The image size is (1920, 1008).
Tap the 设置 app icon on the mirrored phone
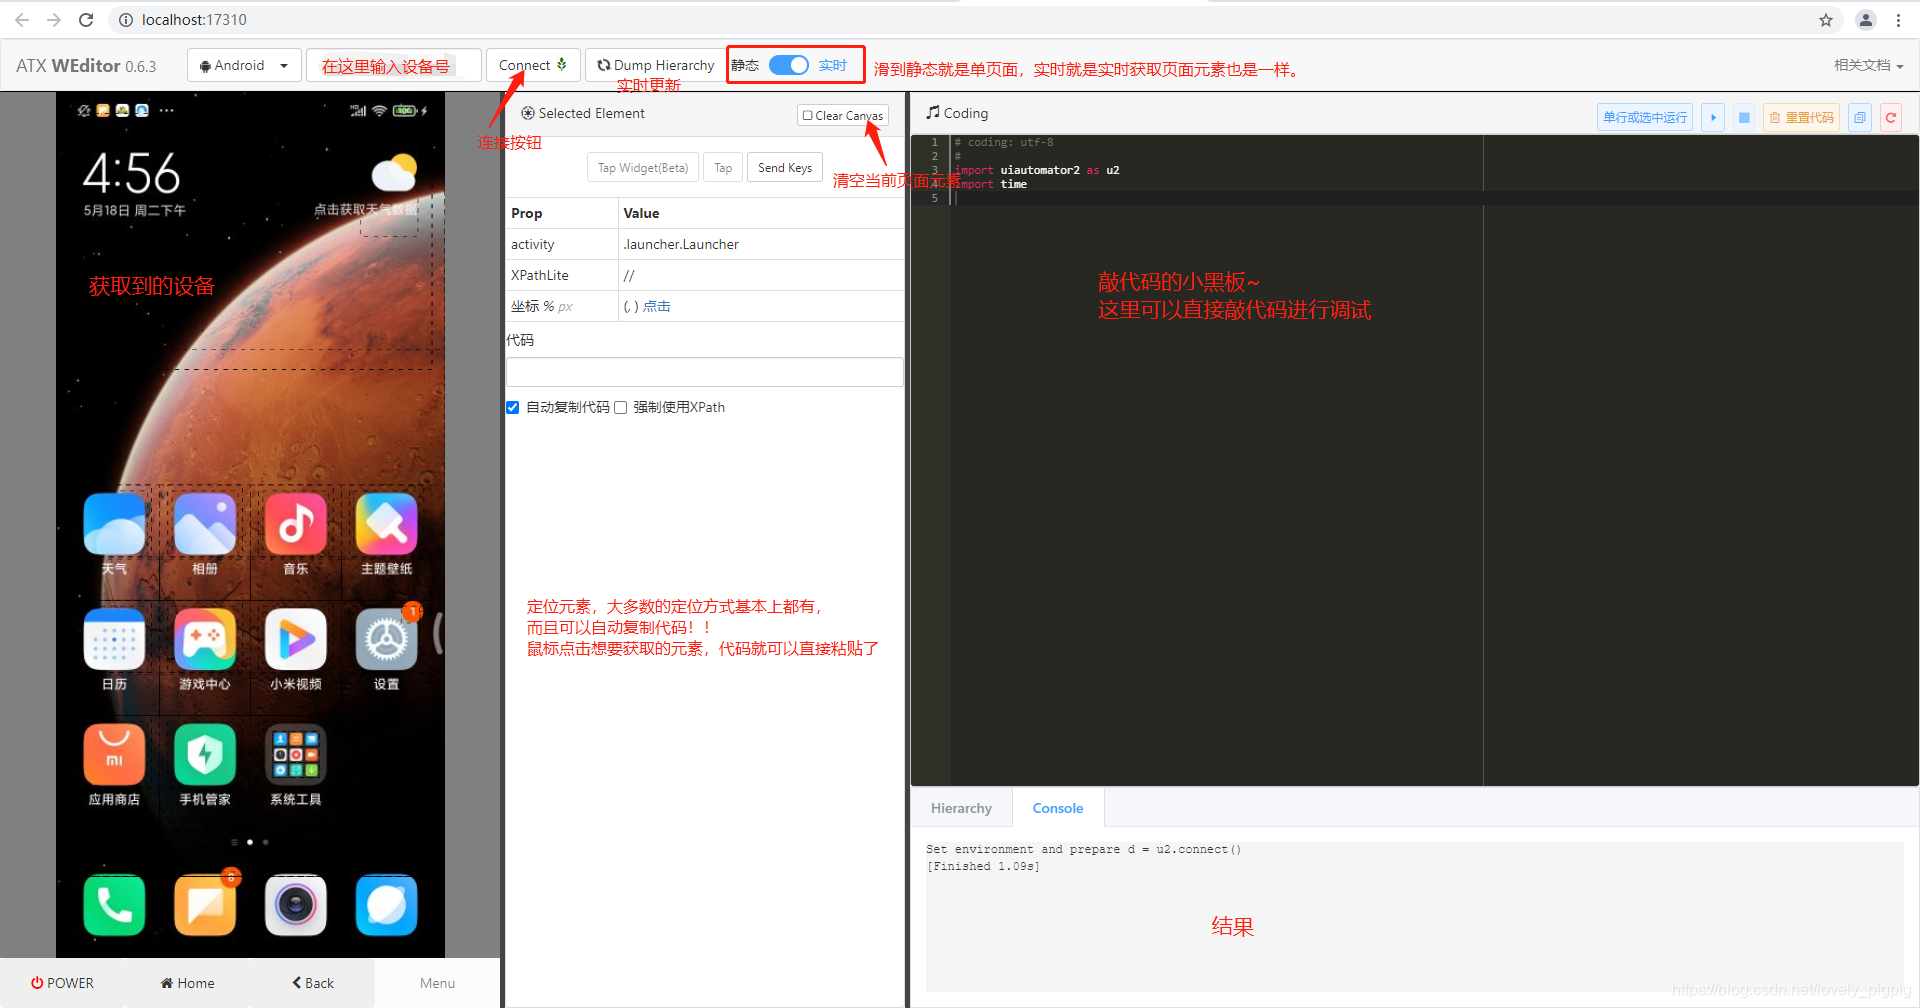[x=386, y=640]
